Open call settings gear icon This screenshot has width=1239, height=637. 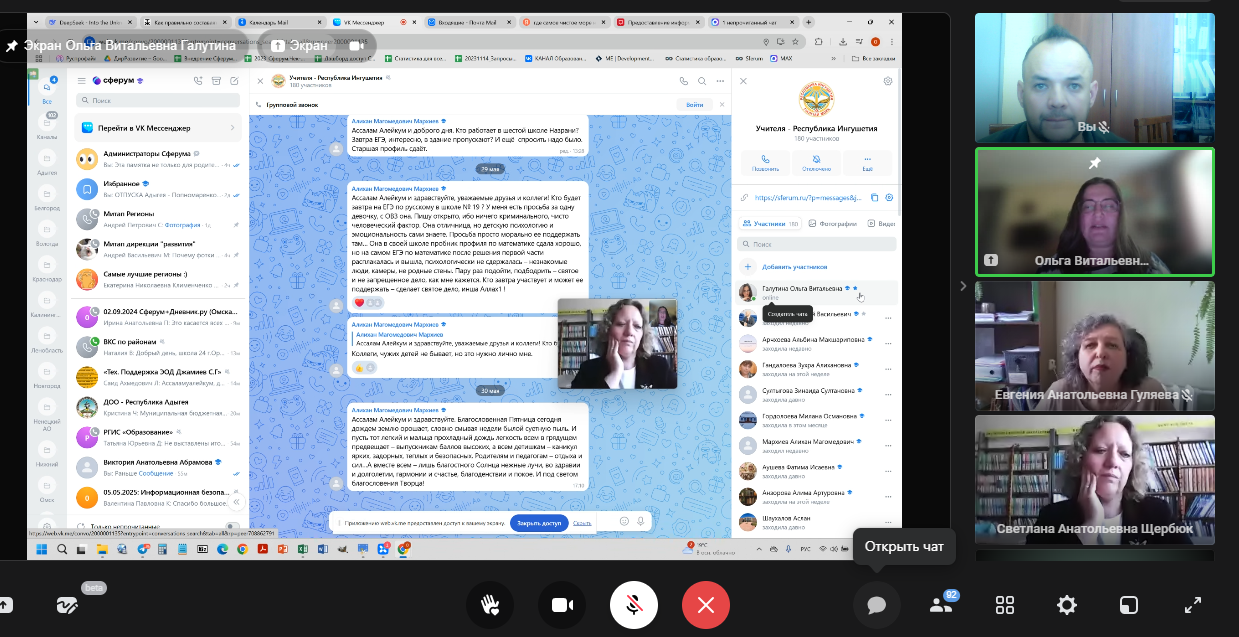(x=1067, y=605)
